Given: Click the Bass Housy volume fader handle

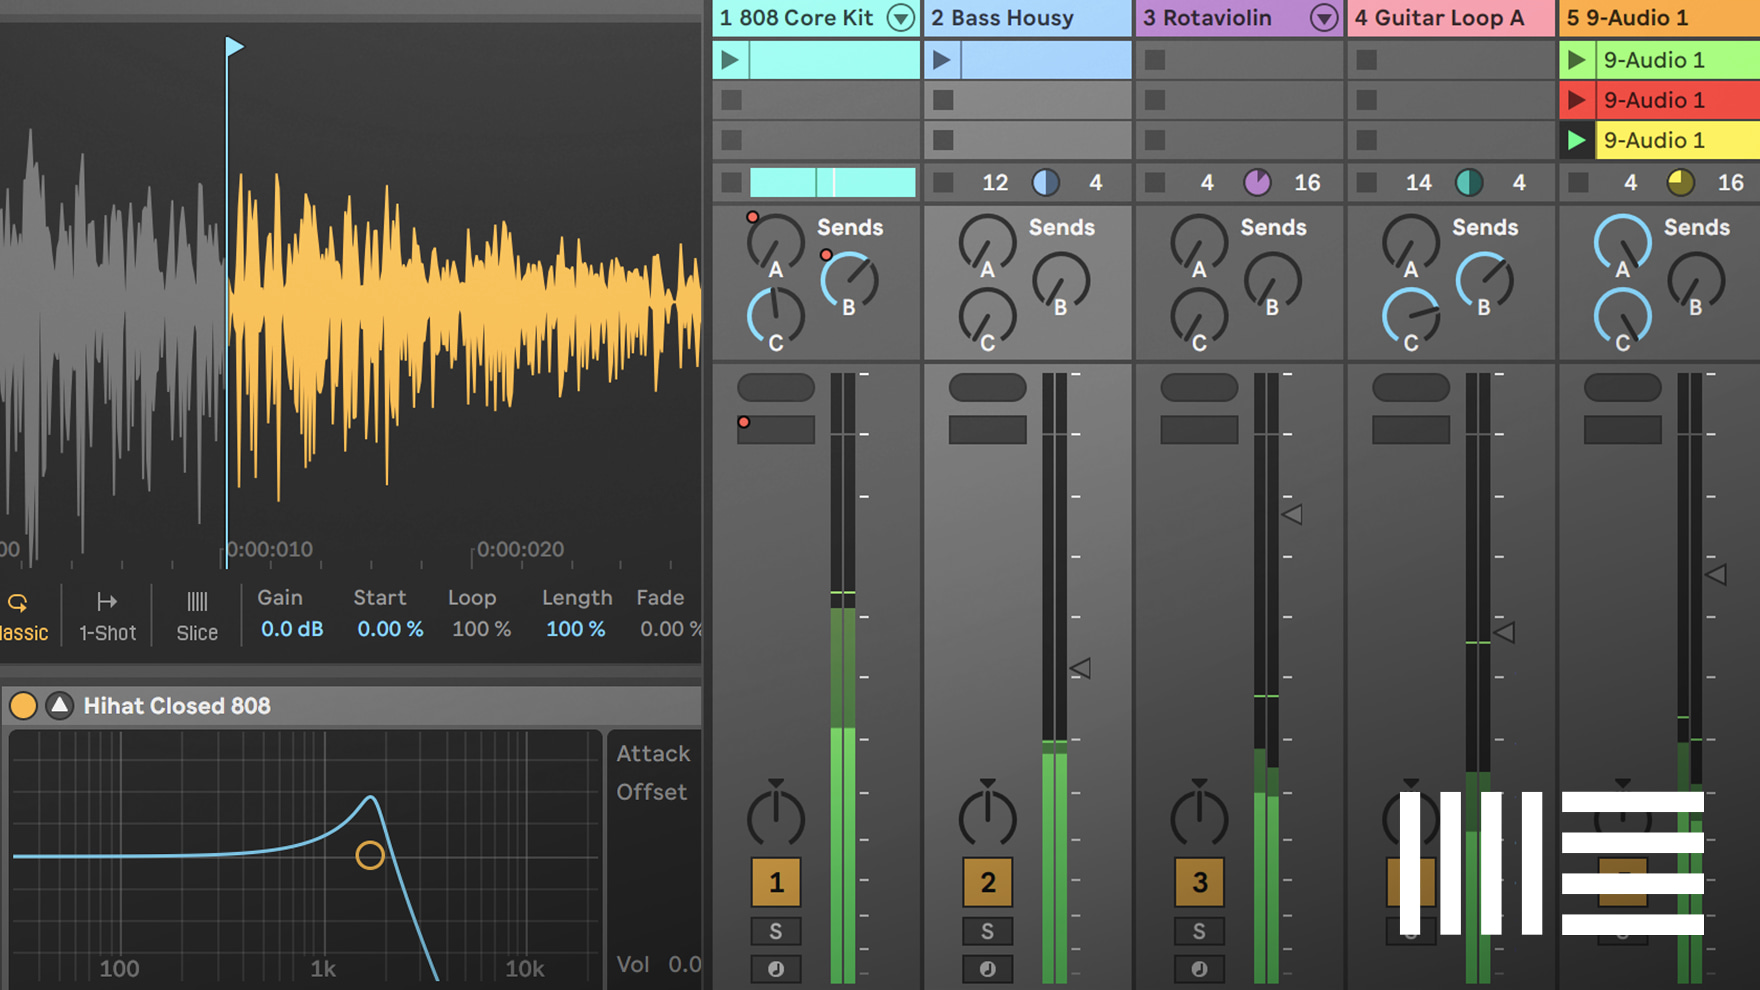Looking at the screenshot, I should coord(1080,668).
